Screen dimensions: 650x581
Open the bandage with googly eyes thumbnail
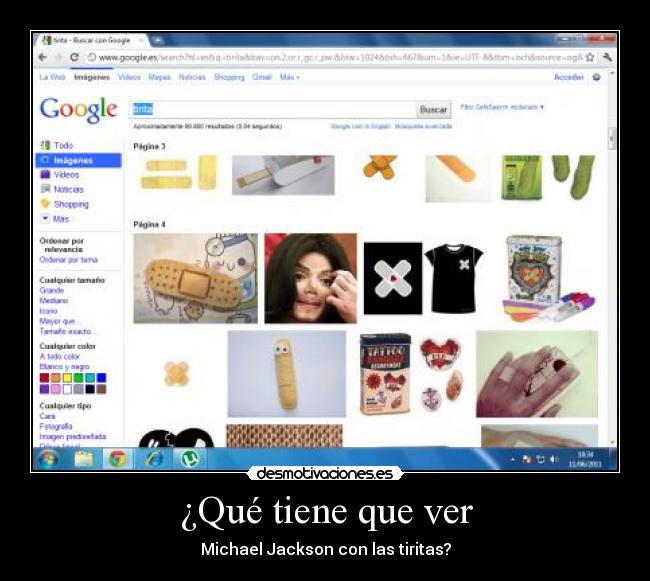(x=286, y=374)
